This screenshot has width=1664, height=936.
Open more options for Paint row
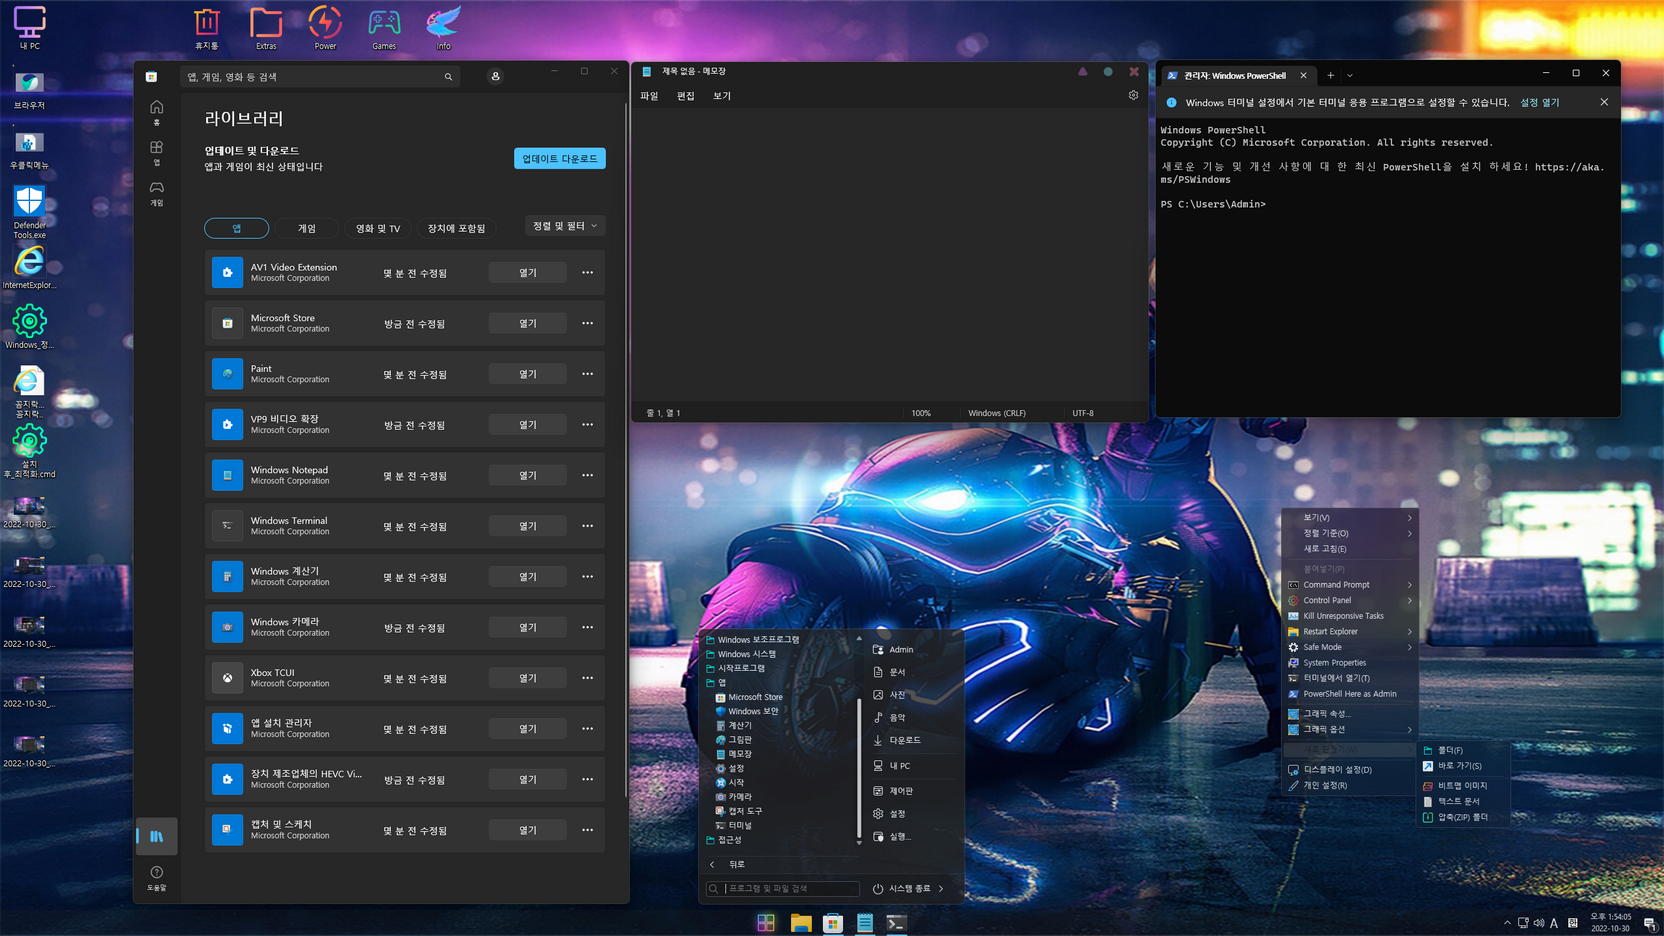tap(587, 374)
